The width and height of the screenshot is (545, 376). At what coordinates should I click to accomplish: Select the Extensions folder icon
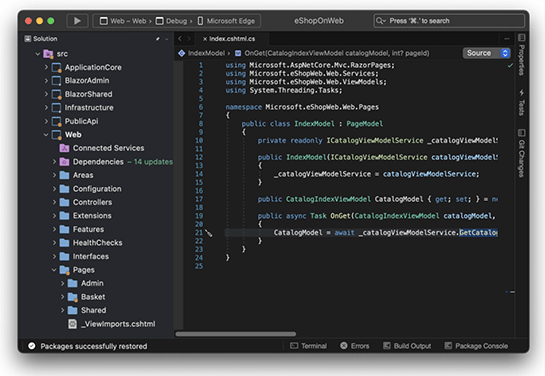pos(64,216)
